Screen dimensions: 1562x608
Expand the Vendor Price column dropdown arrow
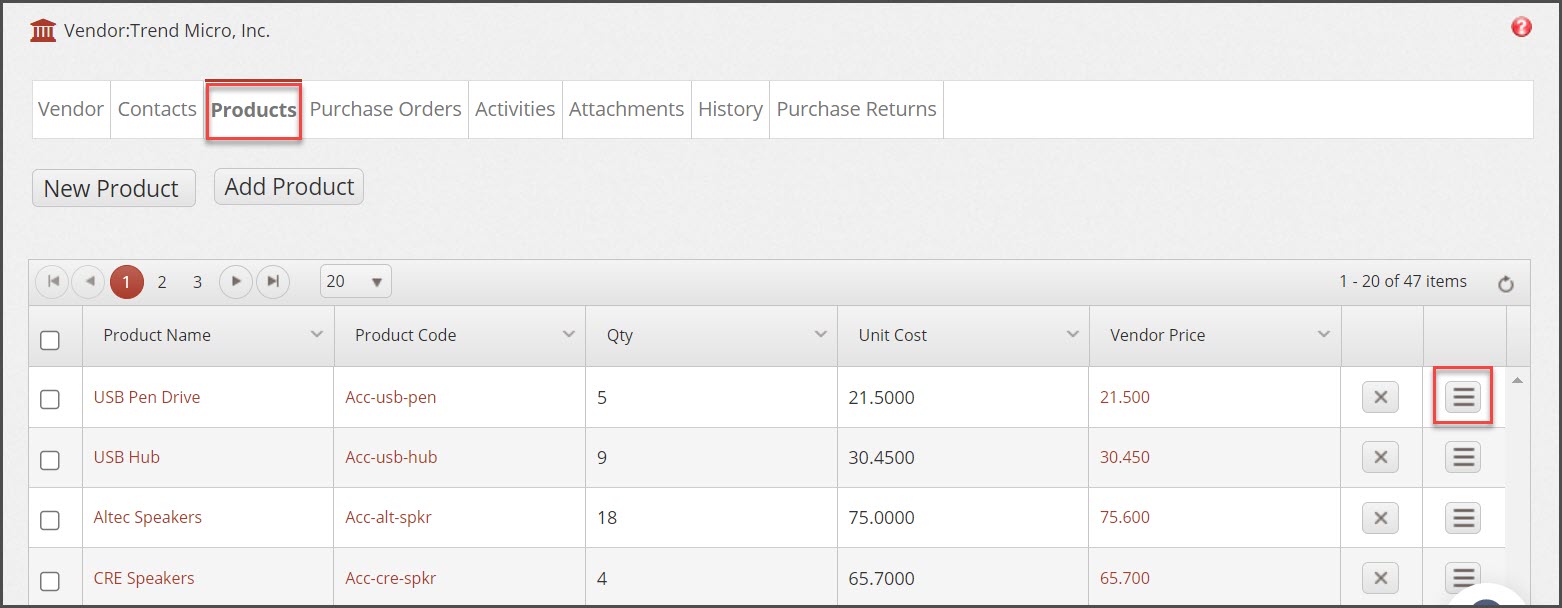click(1324, 334)
